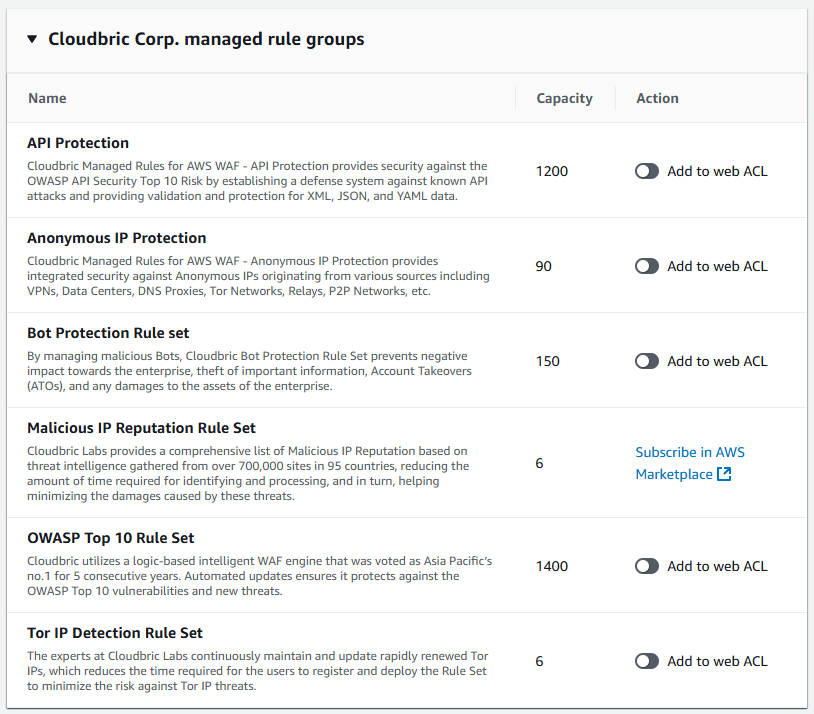The height and width of the screenshot is (714, 814).
Task: Switch on Tor IP Detection Rule Set toggle
Action: (647, 661)
